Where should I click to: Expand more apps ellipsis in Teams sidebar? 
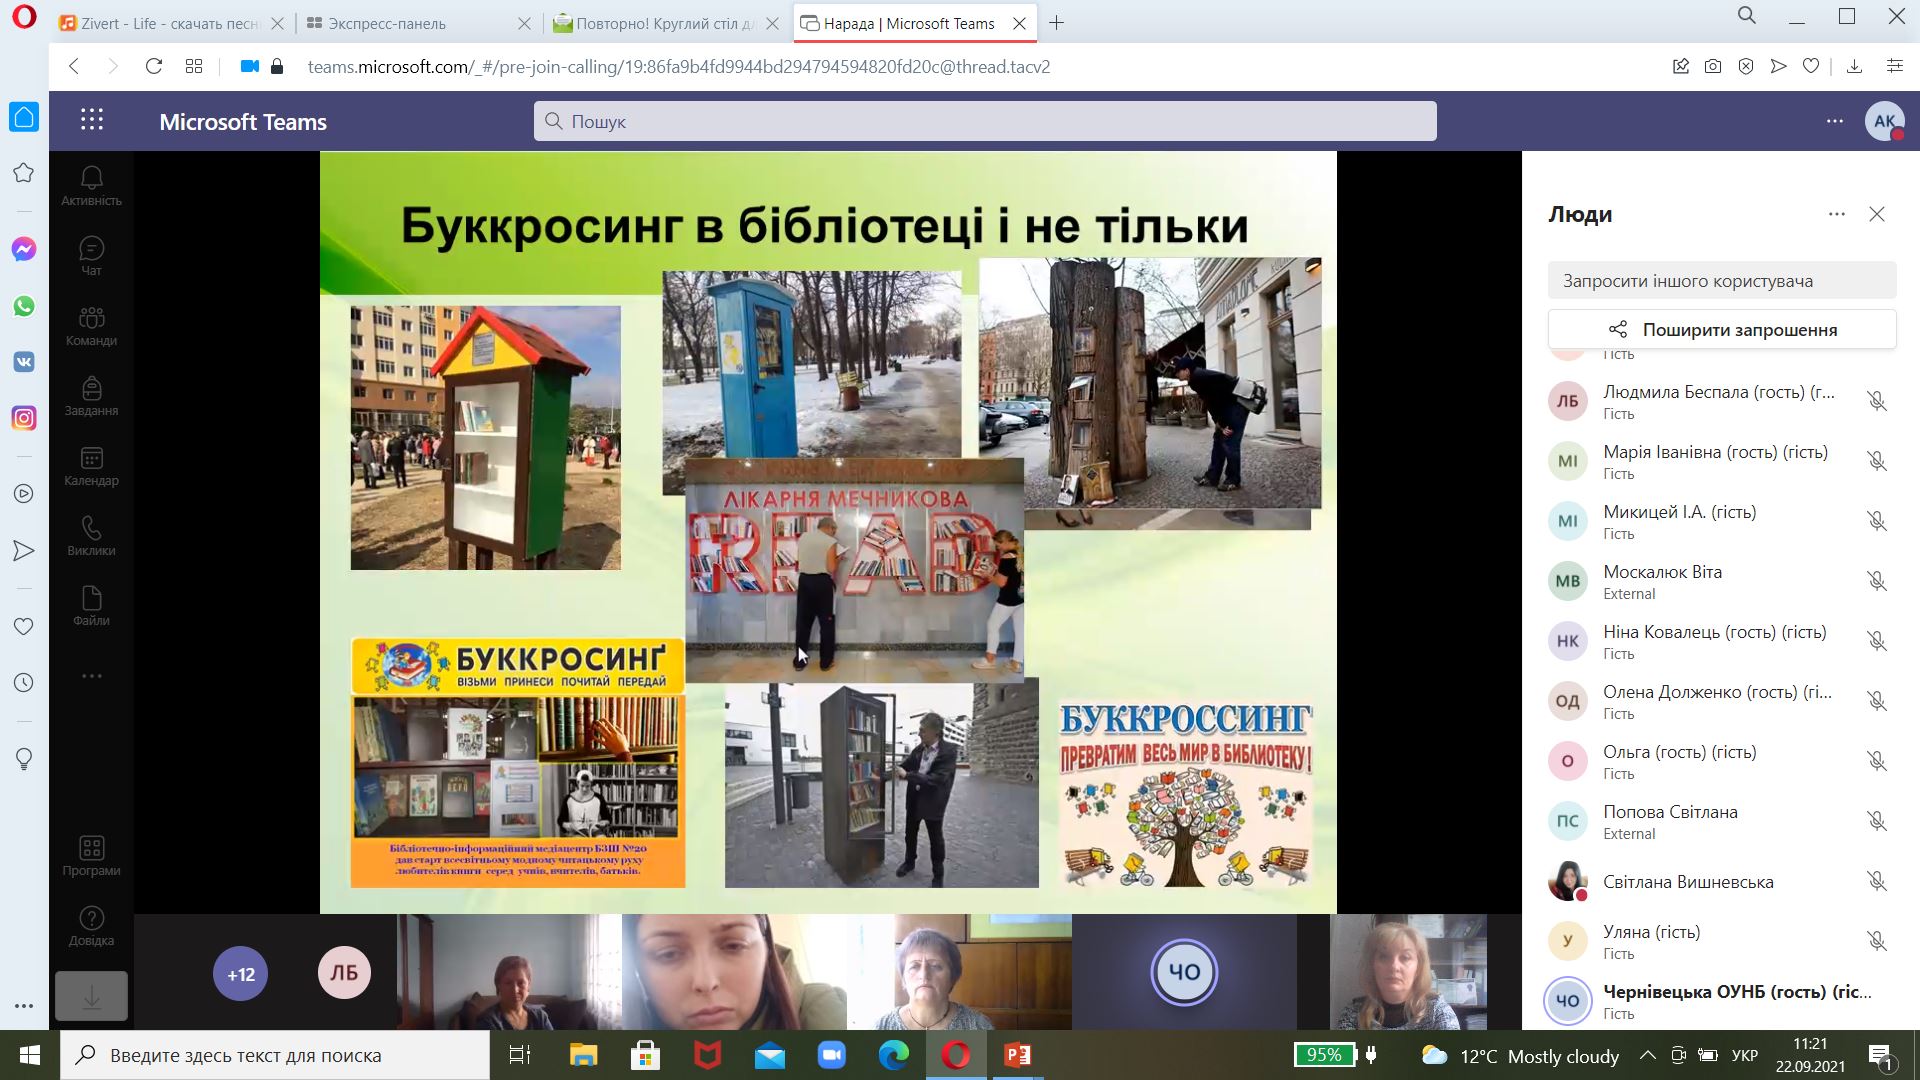[x=91, y=676]
